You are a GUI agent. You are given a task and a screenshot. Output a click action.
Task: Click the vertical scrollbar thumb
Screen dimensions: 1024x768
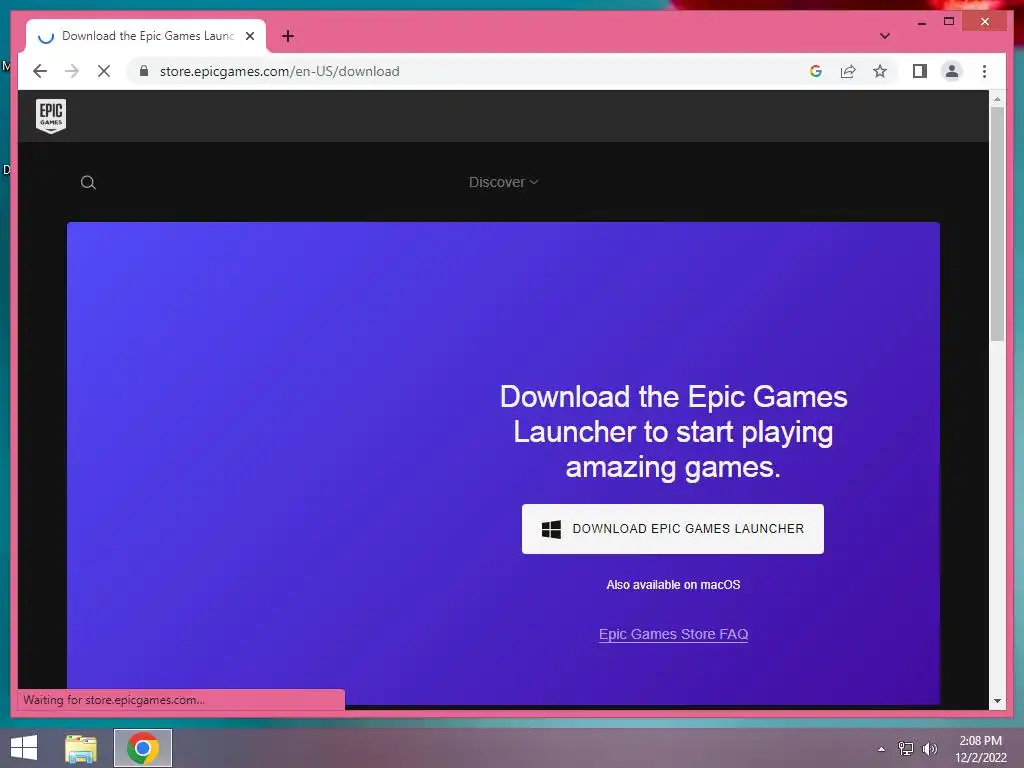click(x=997, y=223)
